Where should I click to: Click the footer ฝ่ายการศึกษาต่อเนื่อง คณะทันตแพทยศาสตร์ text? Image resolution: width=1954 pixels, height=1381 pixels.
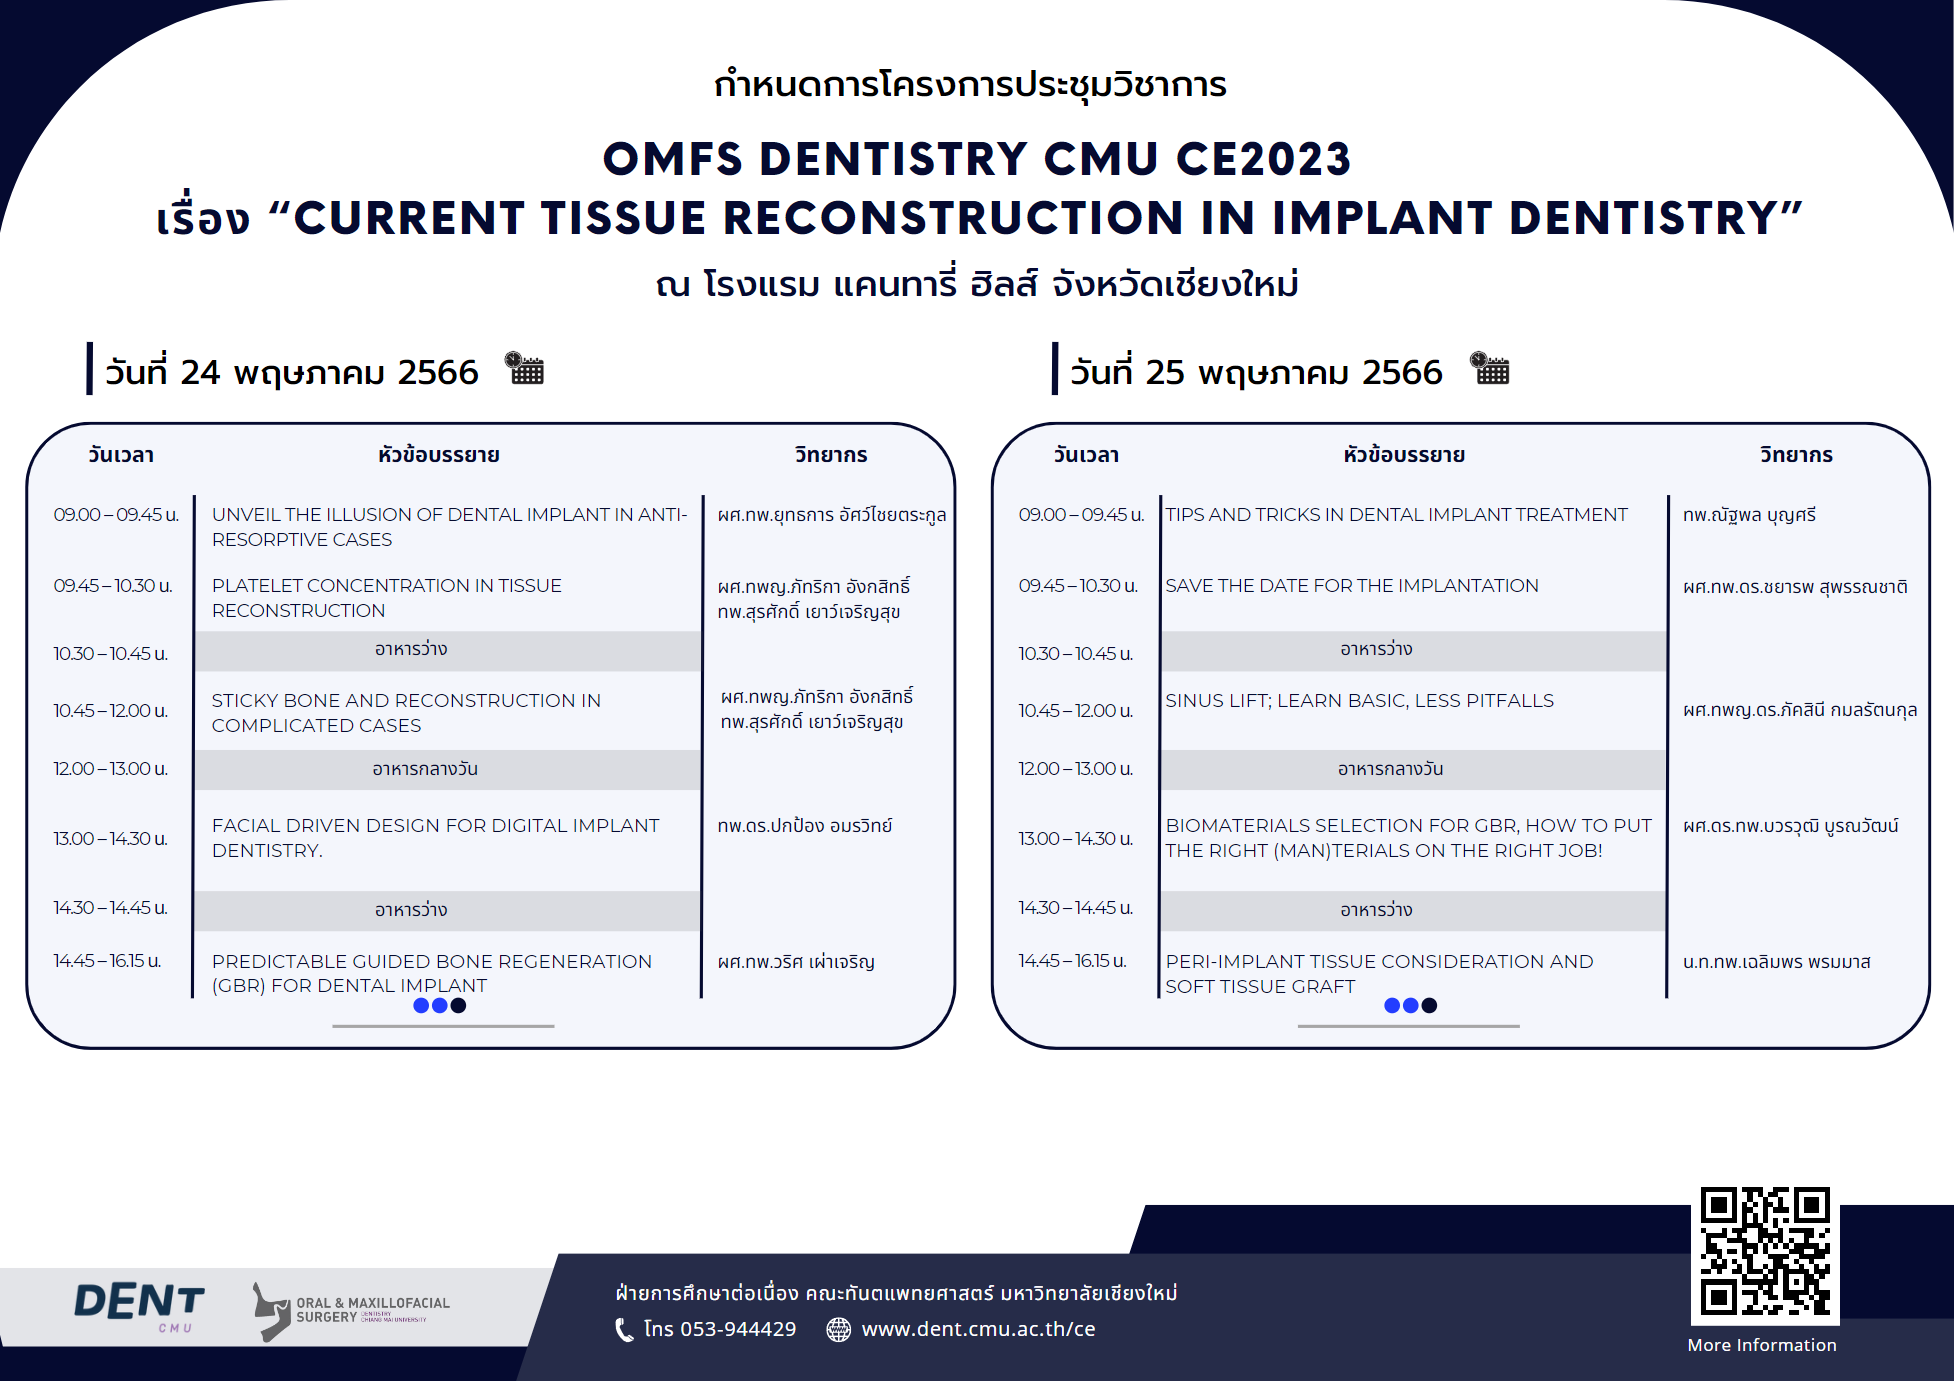[896, 1292]
